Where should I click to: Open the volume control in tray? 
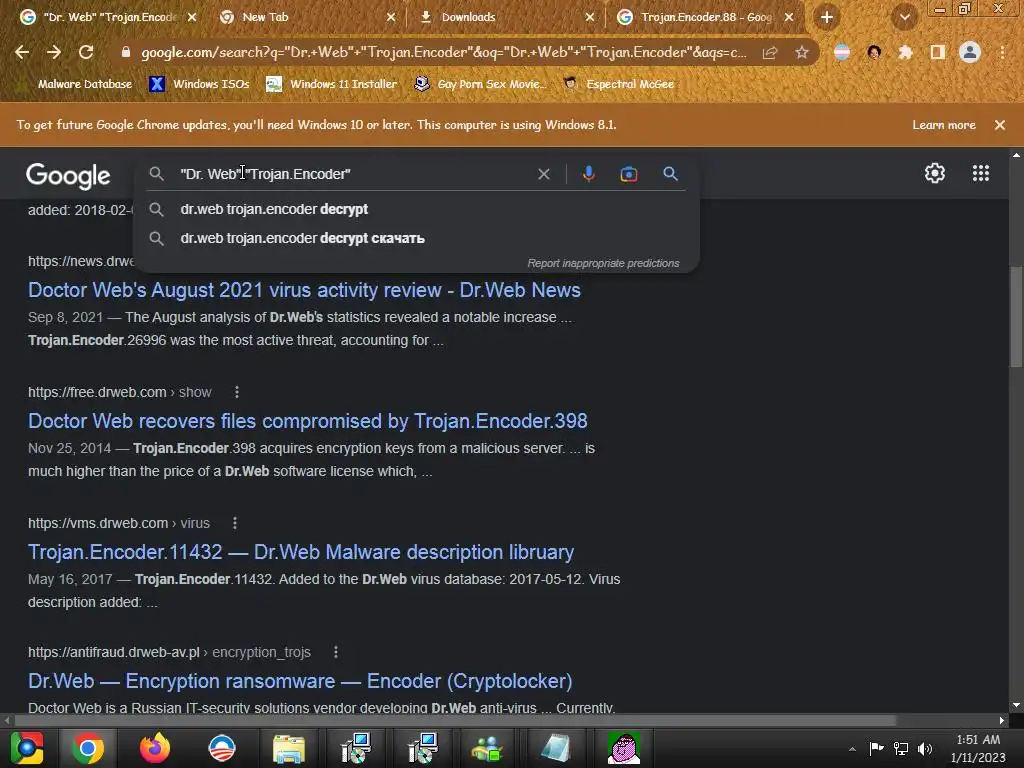coord(925,748)
